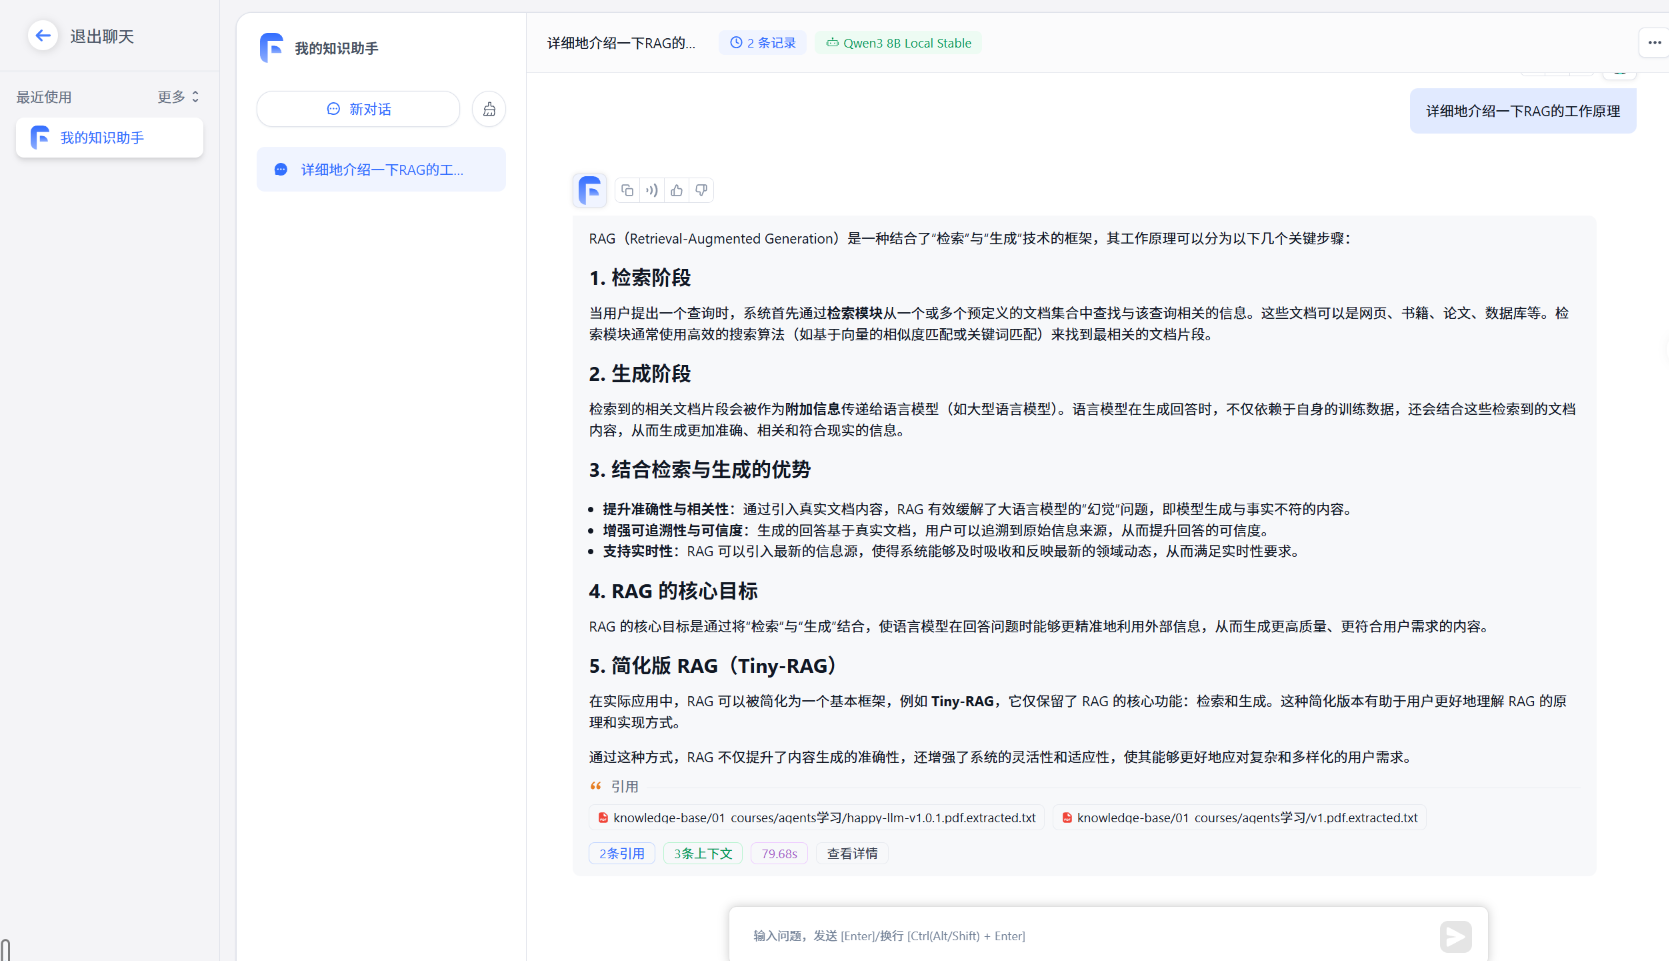1669x961 pixels.
Task: Click the 我的知识助手 logo in chat panel header
Action: (x=271, y=47)
